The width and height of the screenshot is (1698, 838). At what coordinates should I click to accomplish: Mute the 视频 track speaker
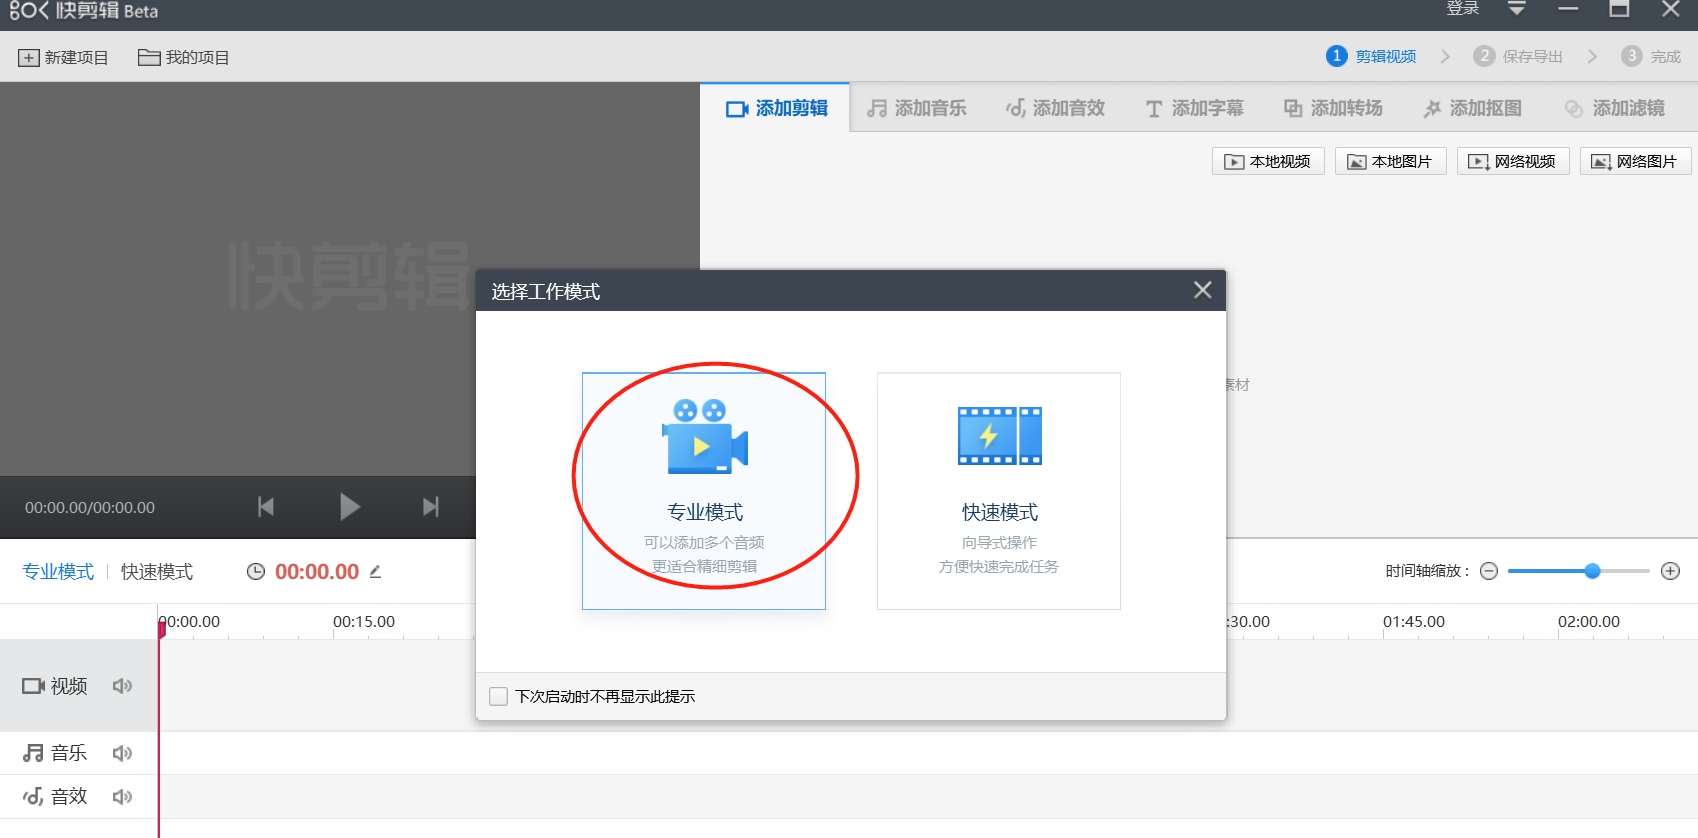tap(122, 686)
